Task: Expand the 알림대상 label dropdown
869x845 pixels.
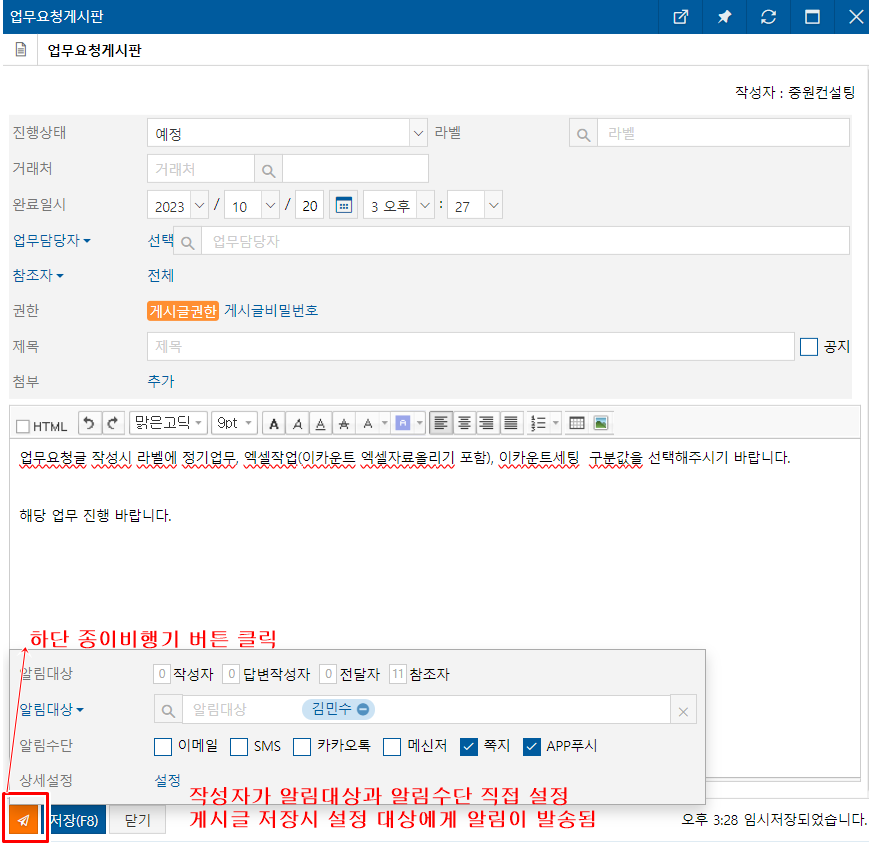Action: tap(51, 710)
